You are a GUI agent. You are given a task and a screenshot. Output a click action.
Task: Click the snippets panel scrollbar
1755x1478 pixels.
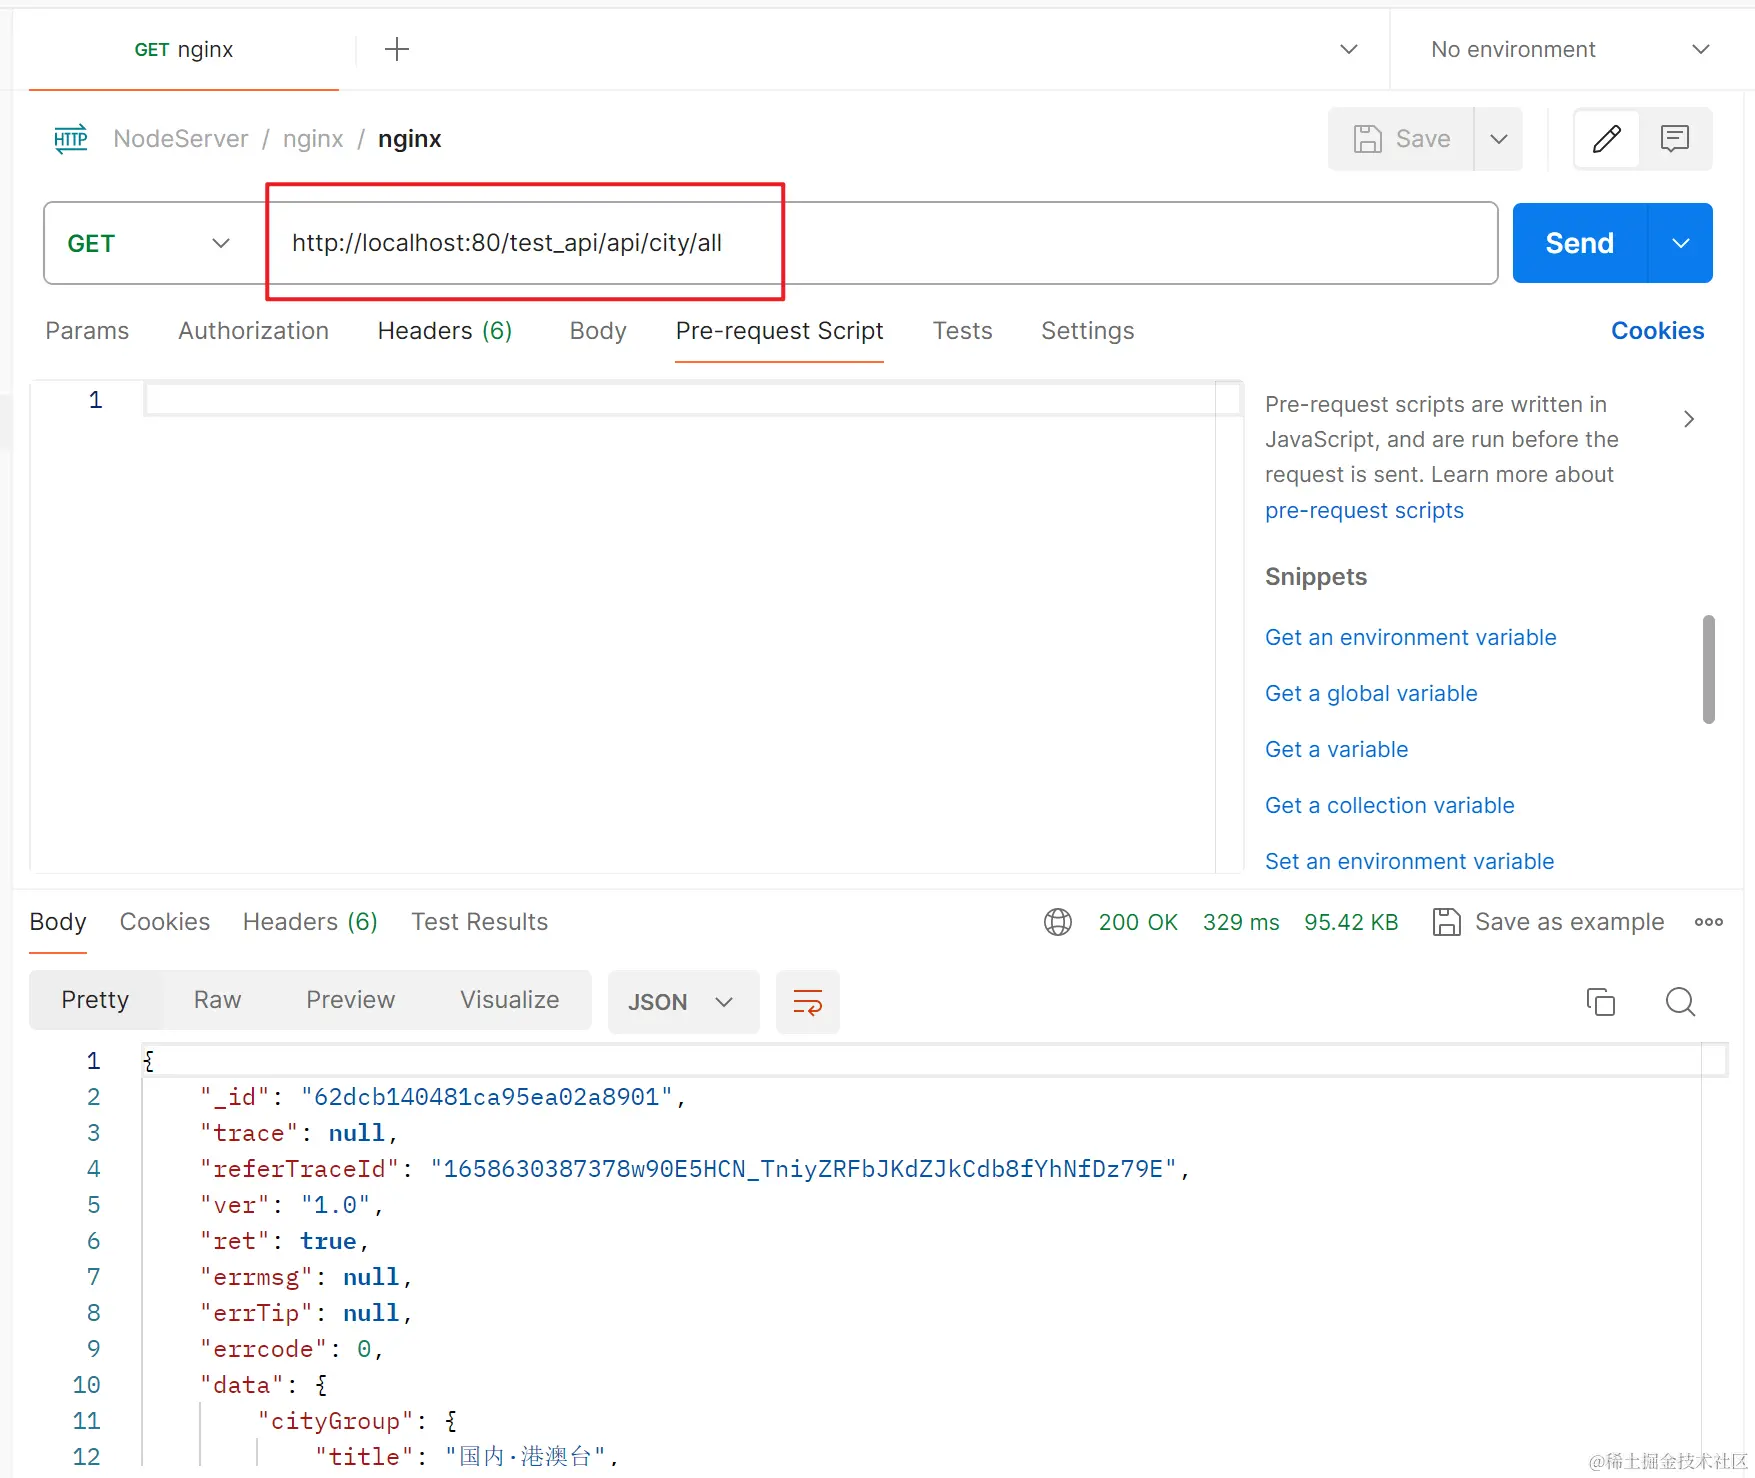coord(1708,669)
